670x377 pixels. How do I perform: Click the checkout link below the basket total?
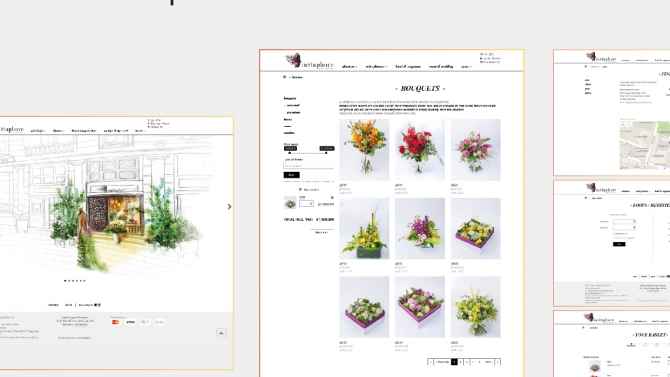(322, 233)
